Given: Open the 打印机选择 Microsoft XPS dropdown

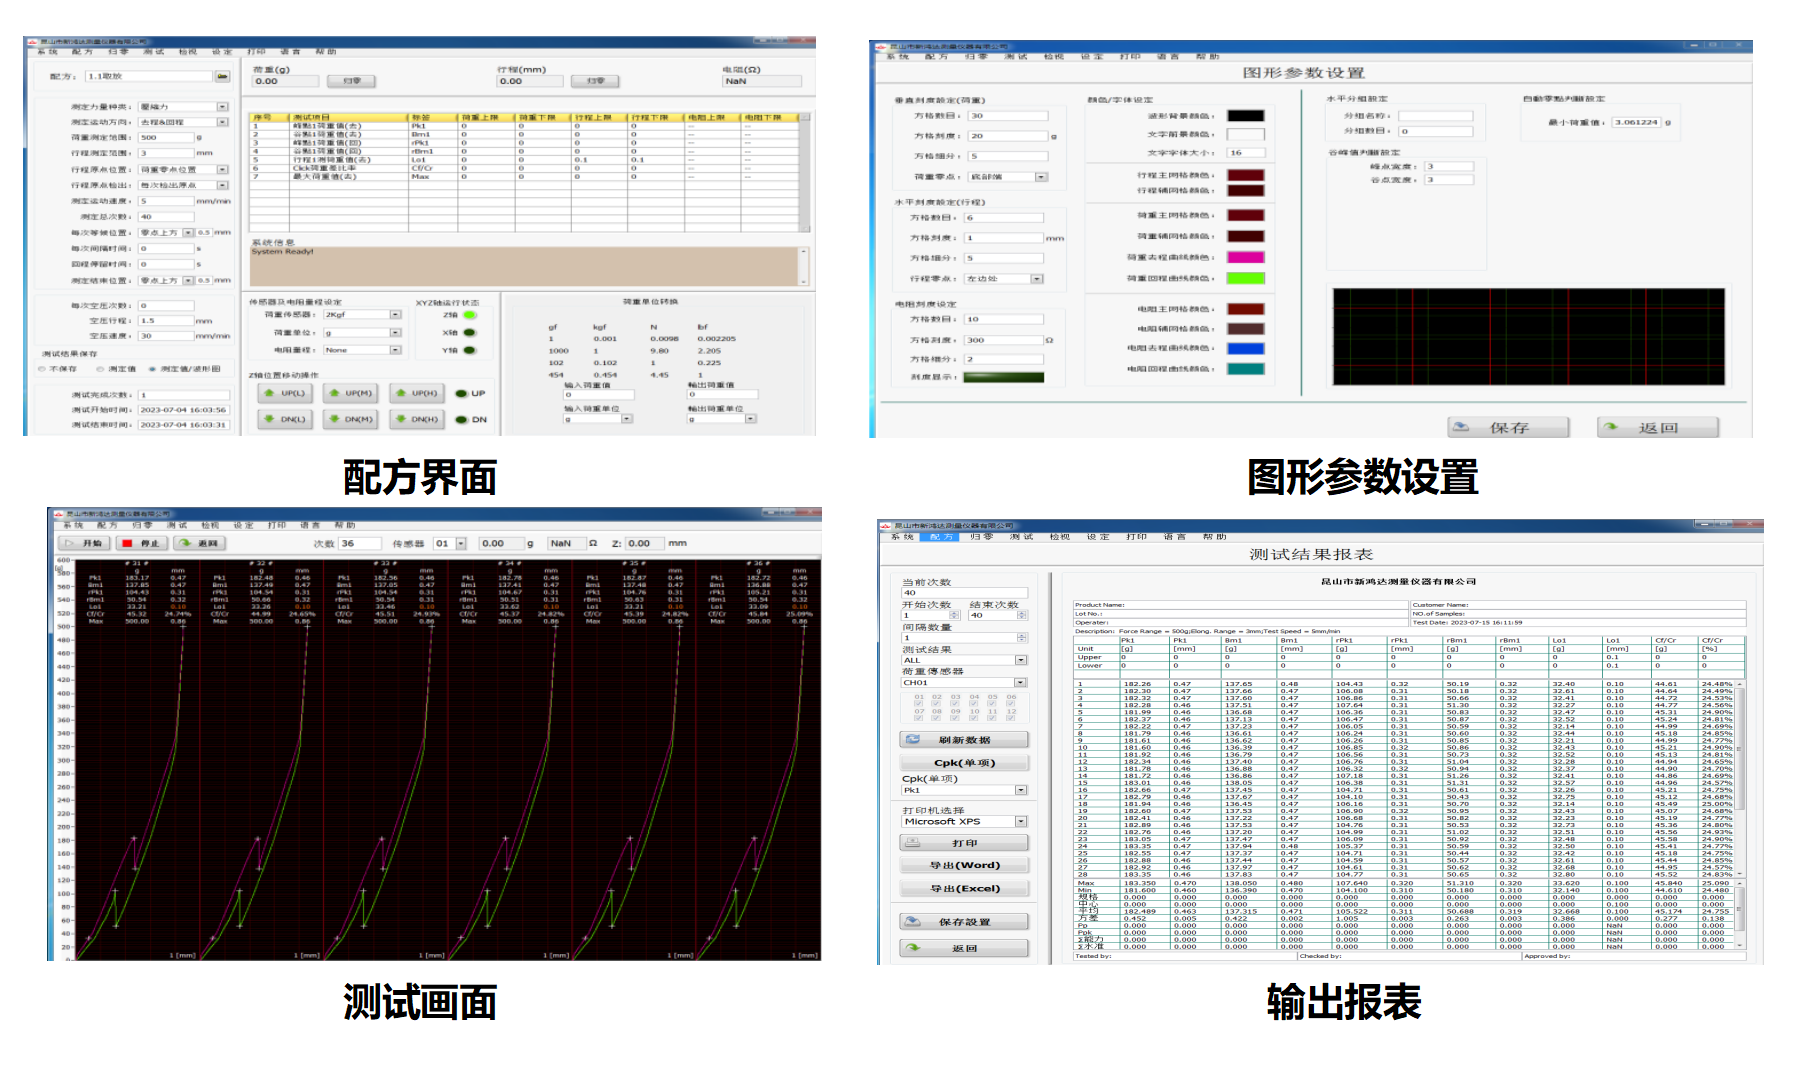Looking at the screenshot, I should pyautogui.click(x=1021, y=821).
